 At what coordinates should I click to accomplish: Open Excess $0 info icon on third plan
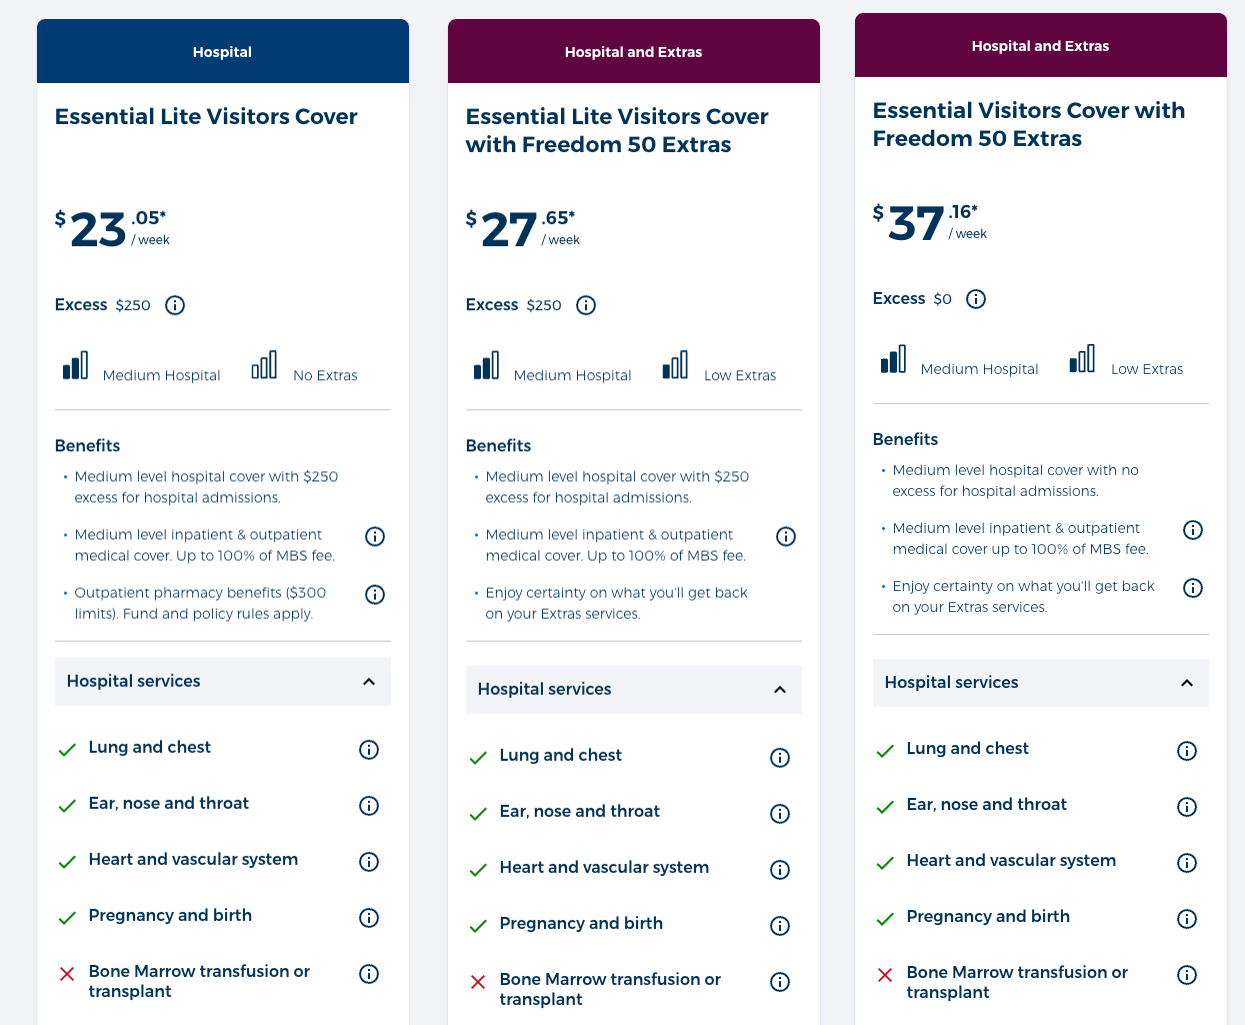click(976, 299)
